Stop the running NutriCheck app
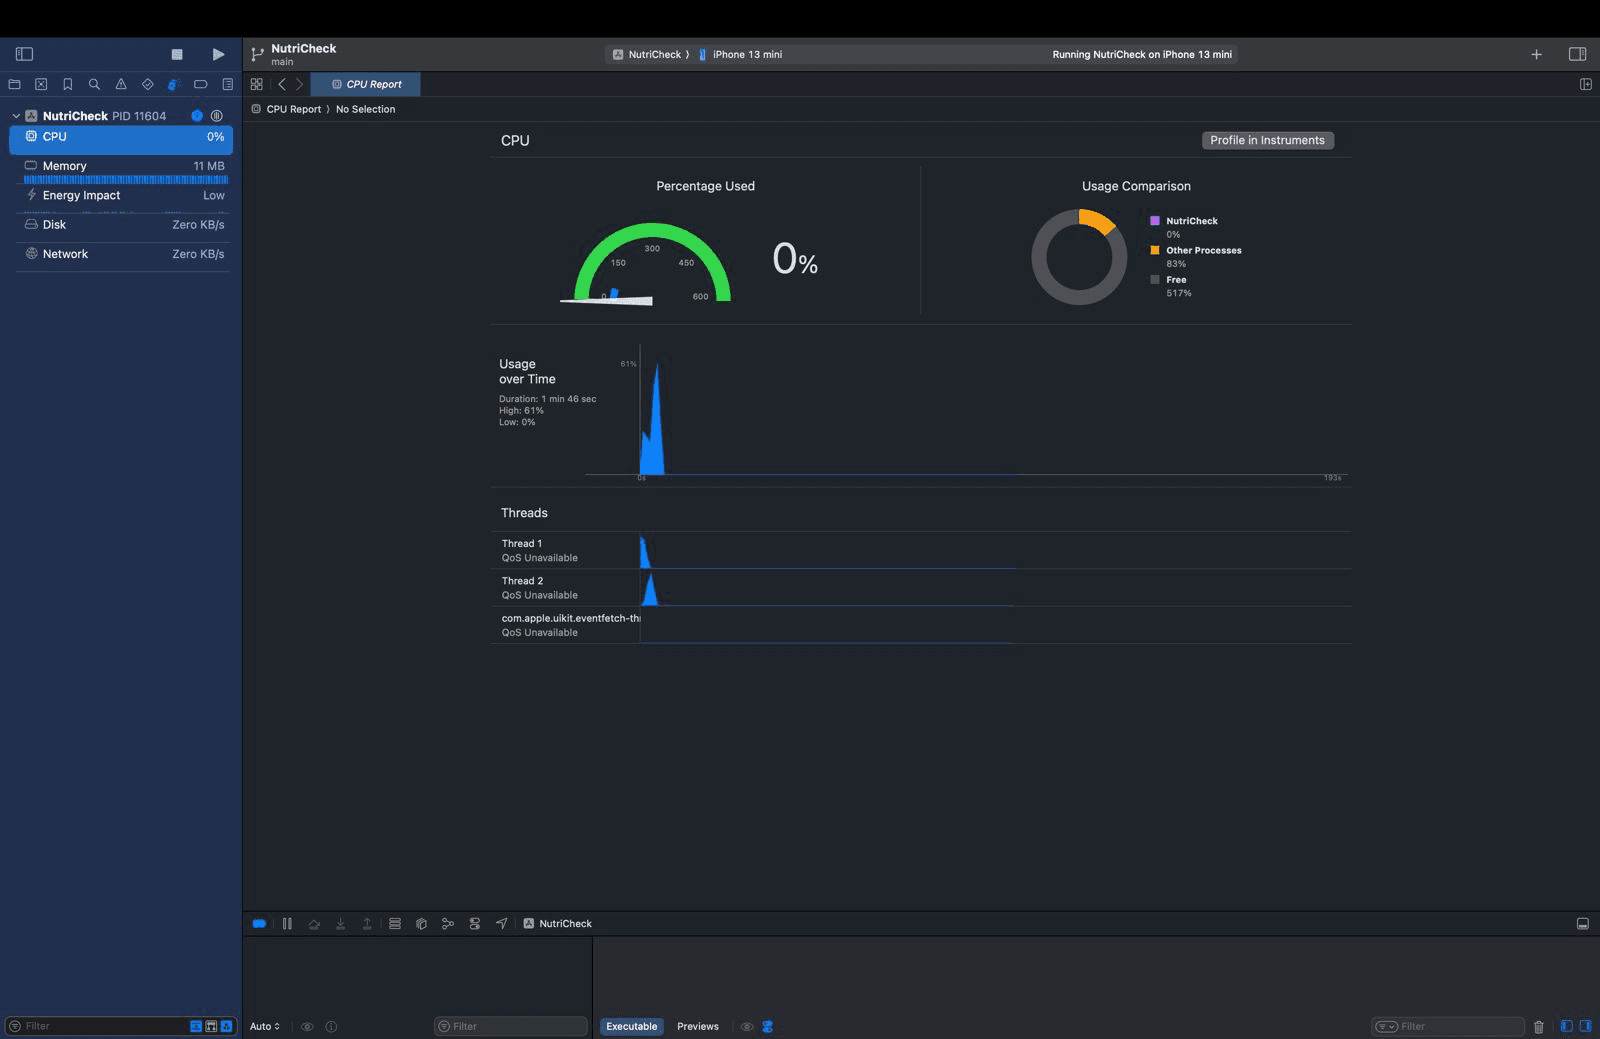This screenshot has height=1039, width=1600. coord(177,54)
